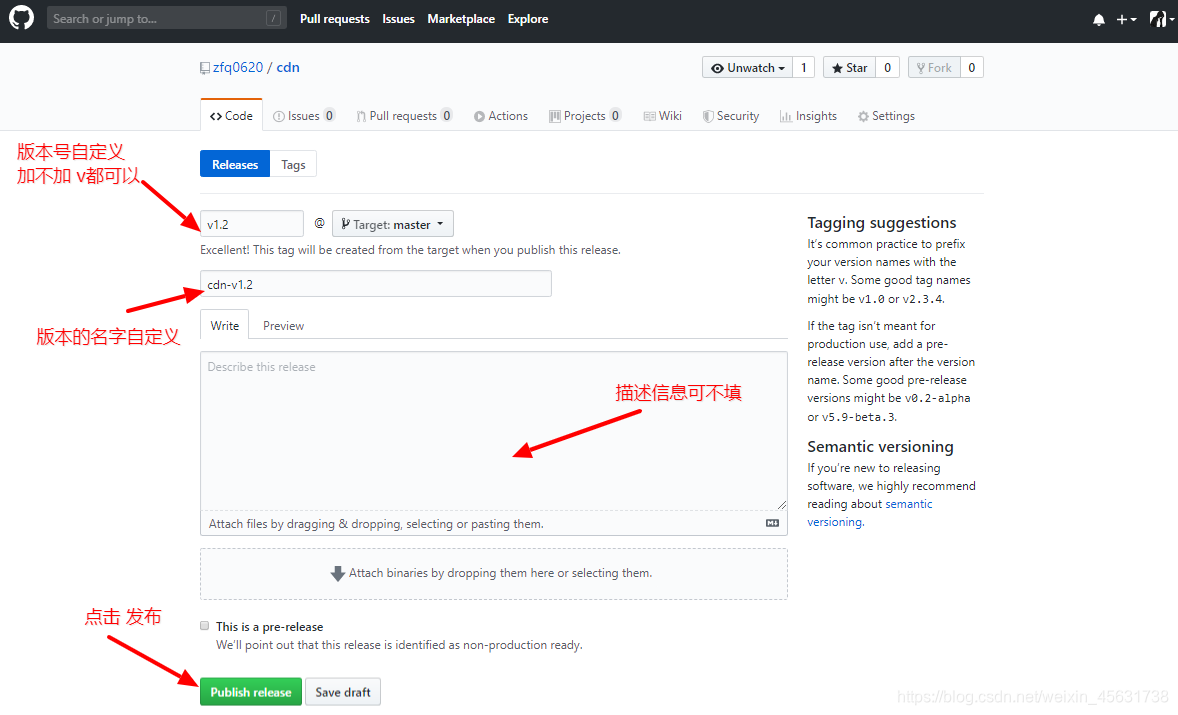Open the GitHub logo home link
Image resolution: width=1178 pixels, height=715 pixels.
(21, 18)
